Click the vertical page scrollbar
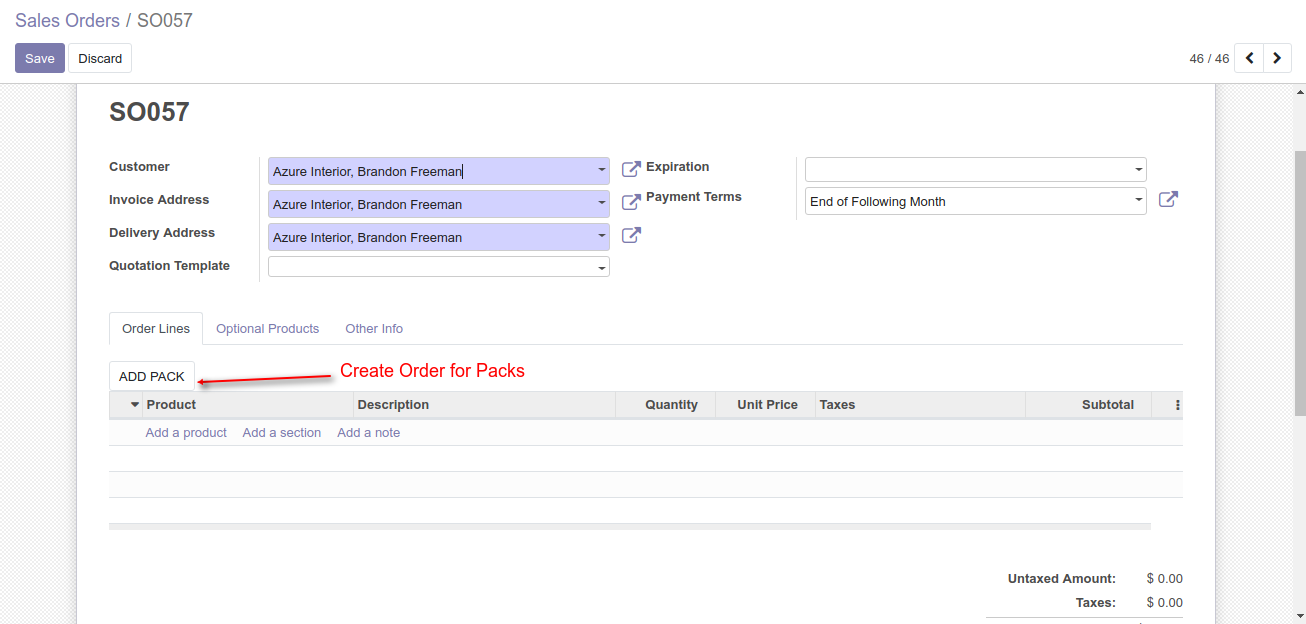The width and height of the screenshot is (1306, 624). click(x=1299, y=280)
